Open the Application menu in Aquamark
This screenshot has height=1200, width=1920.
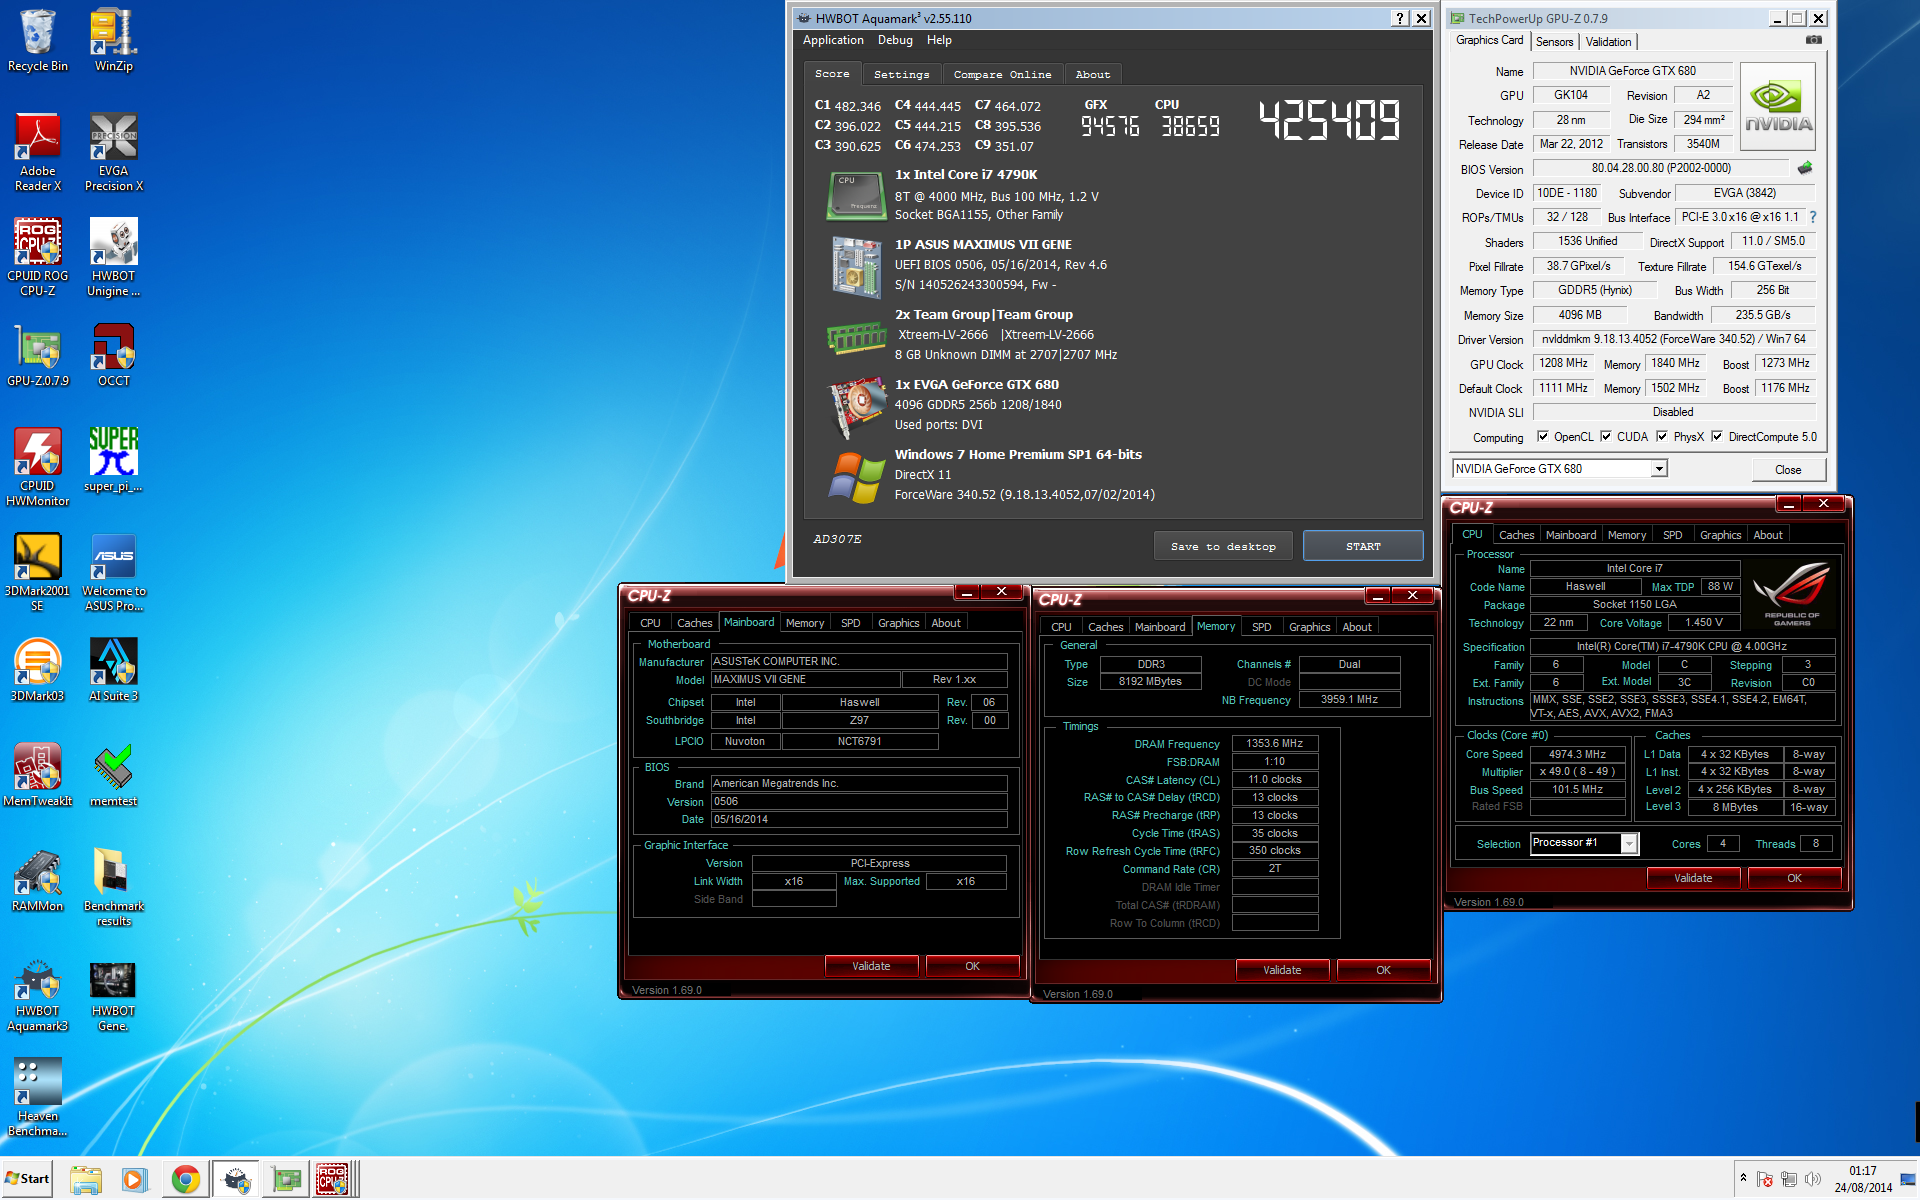(833, 40)
